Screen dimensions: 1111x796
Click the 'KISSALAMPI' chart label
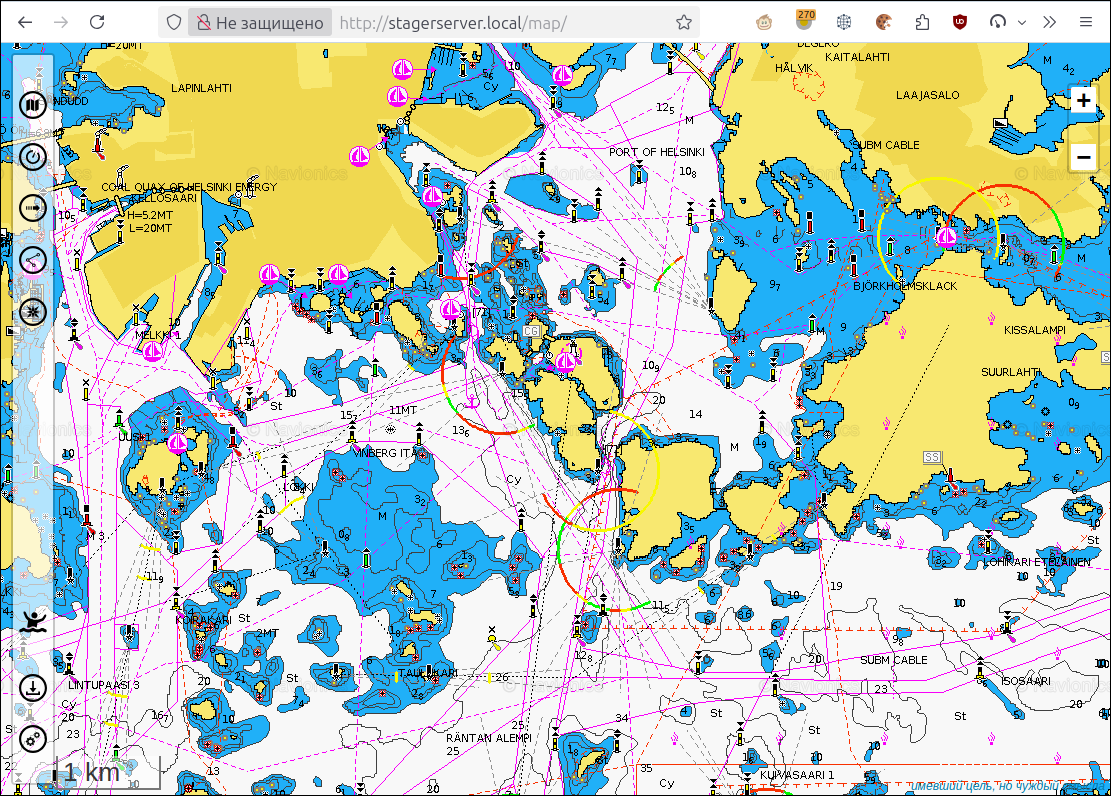click(1034, 330)
